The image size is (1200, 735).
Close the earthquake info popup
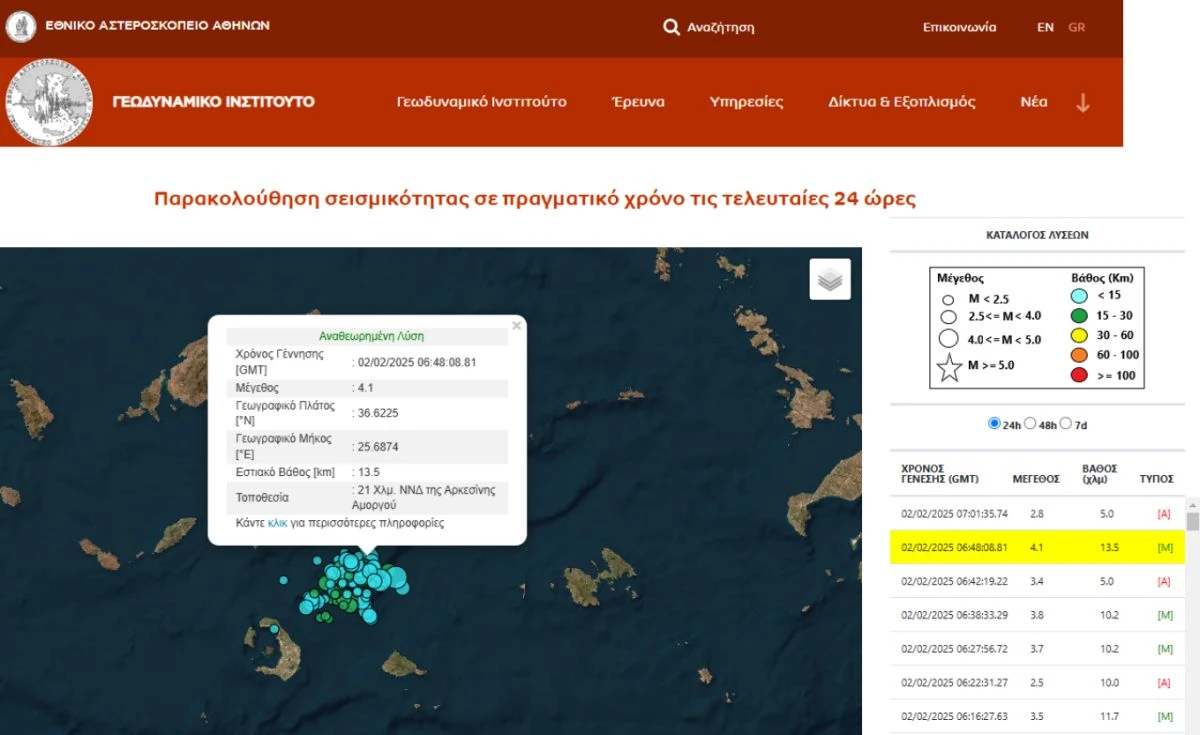pyautogui.click(x=516, y=325)
